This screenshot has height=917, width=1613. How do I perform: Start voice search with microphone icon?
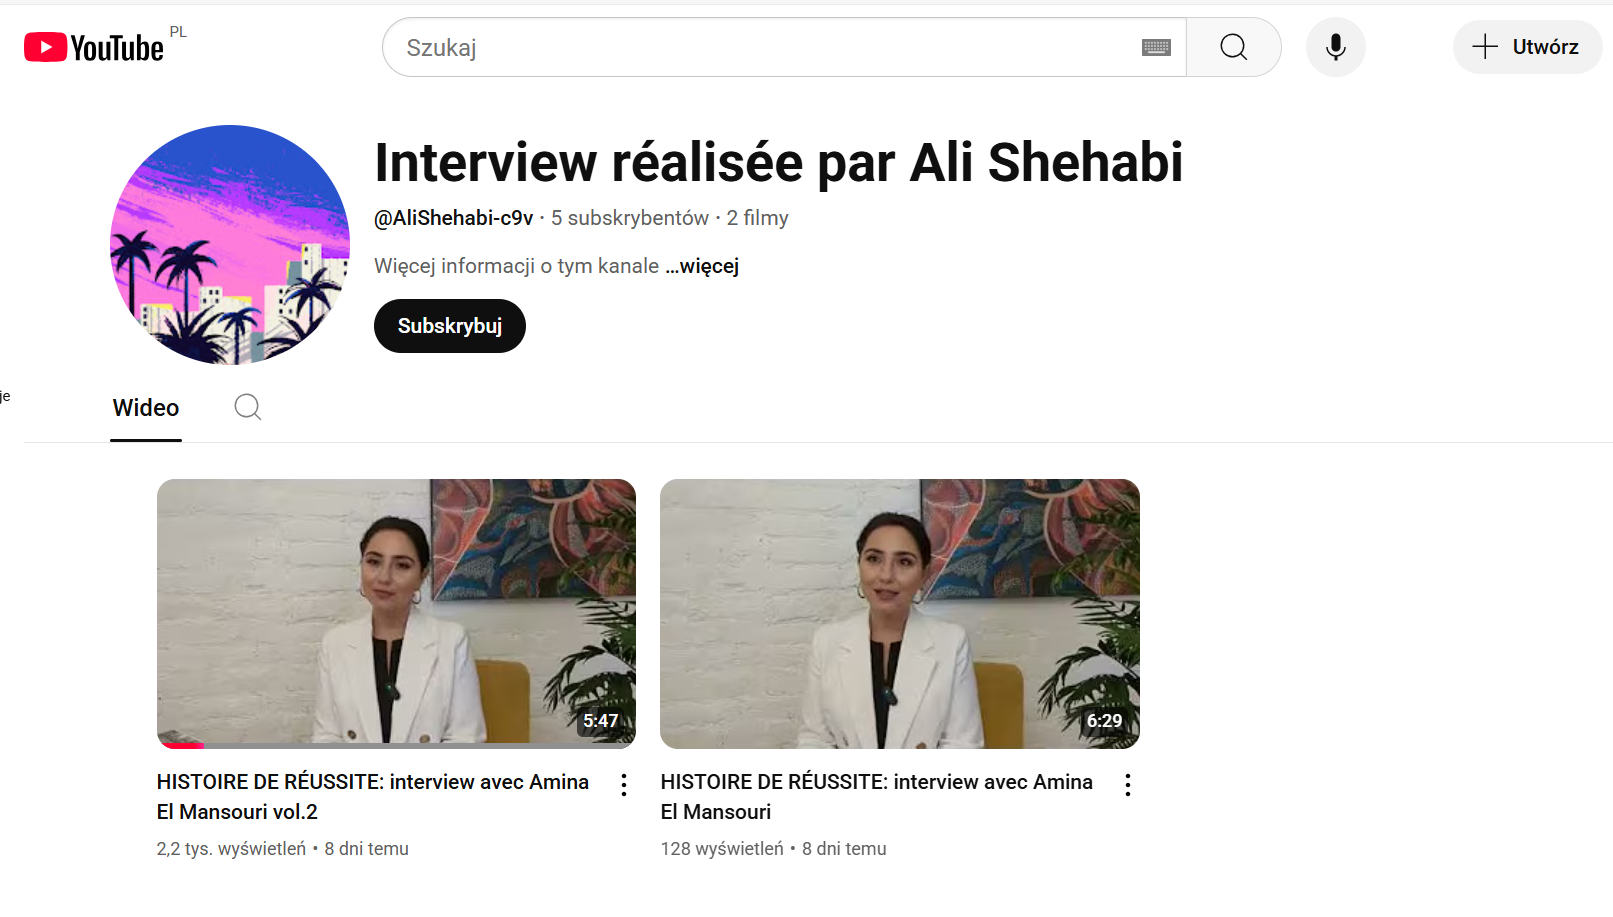point(1335,47)
